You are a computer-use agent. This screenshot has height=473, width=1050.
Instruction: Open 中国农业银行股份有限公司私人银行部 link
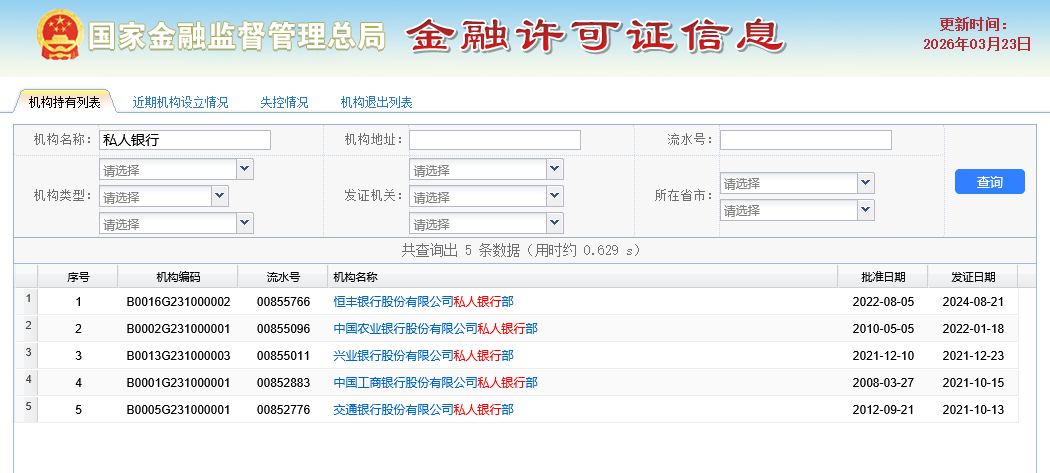click(x=435, y=328)
